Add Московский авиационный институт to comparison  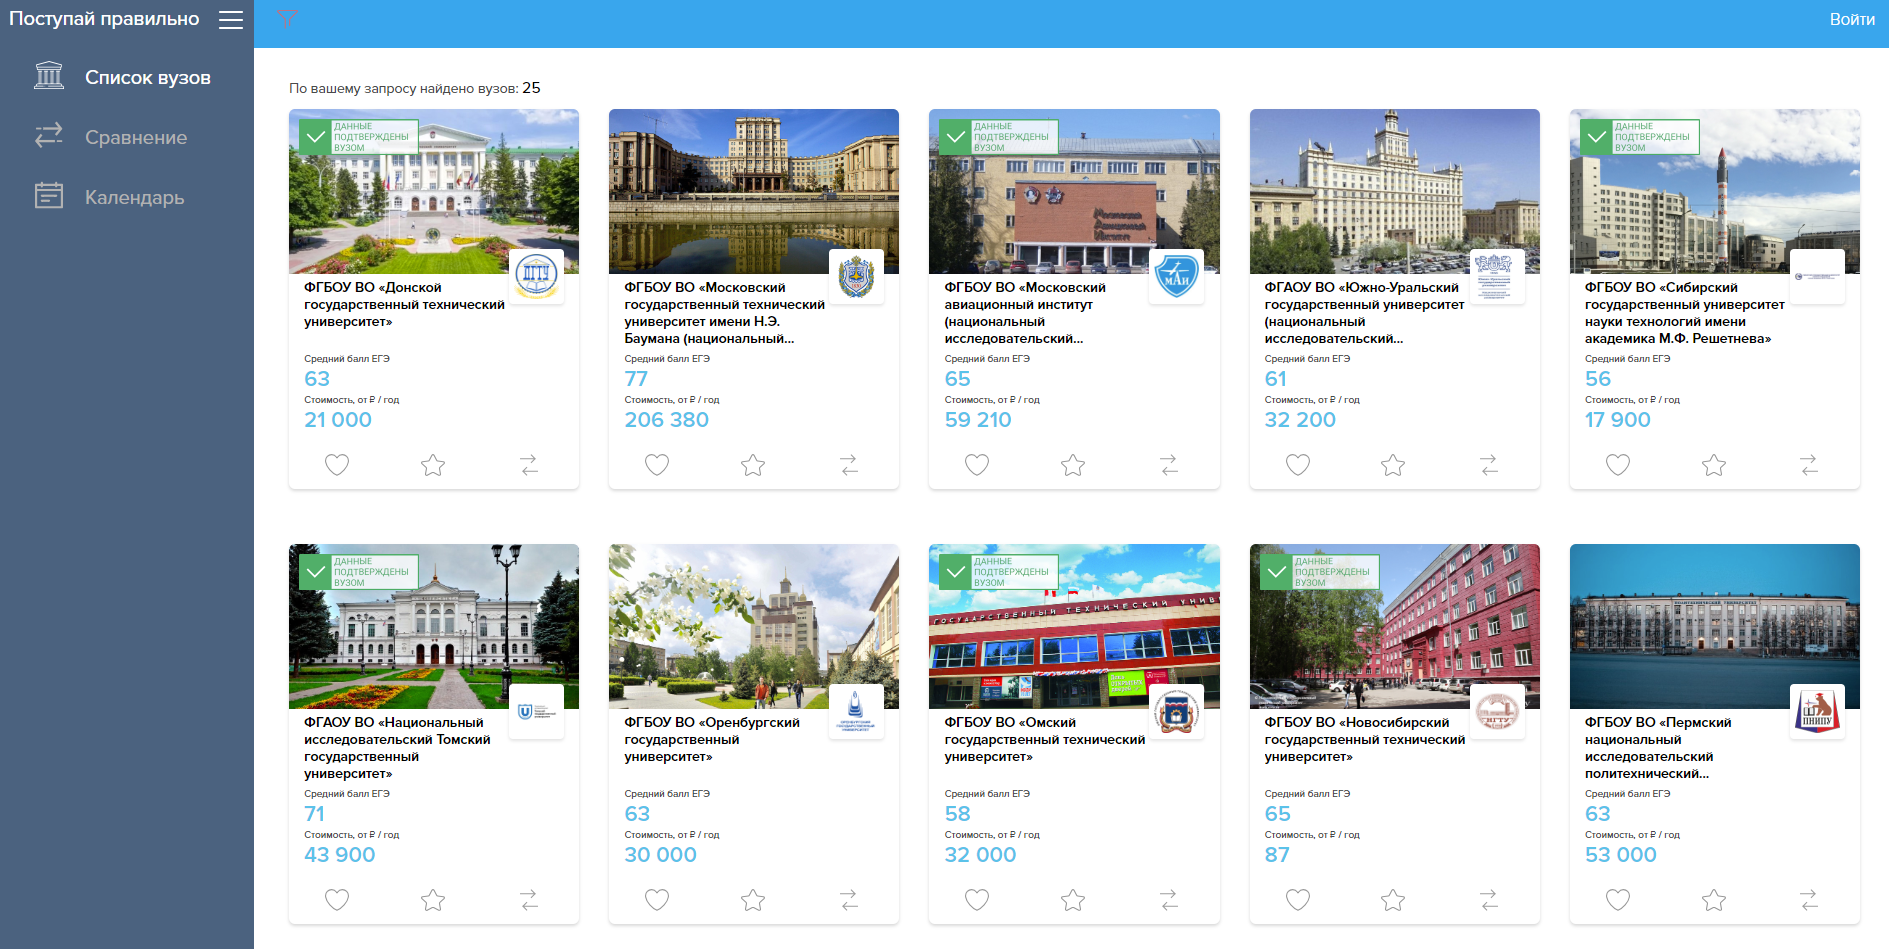click(1169, 465)
